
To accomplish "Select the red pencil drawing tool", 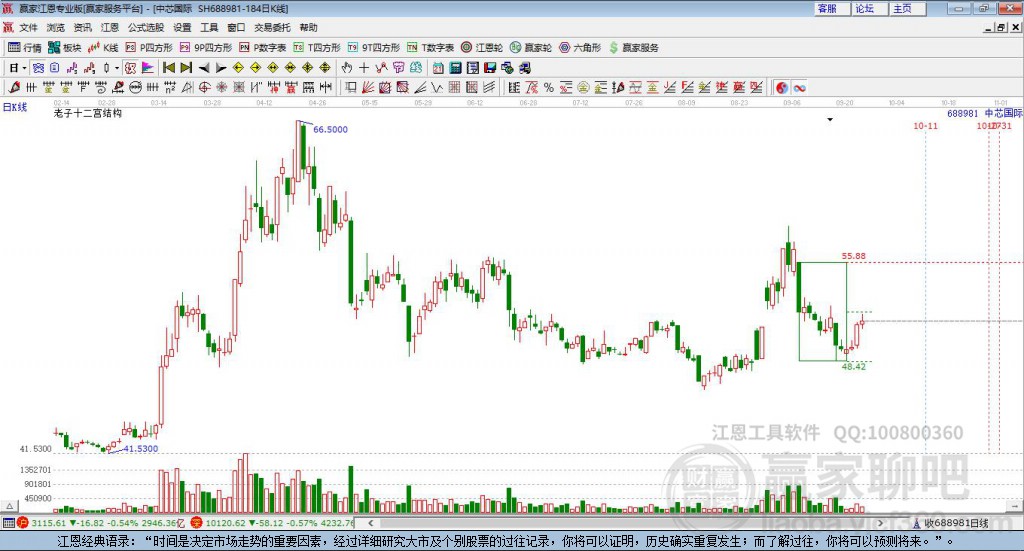I will click(x=14, y=87).
